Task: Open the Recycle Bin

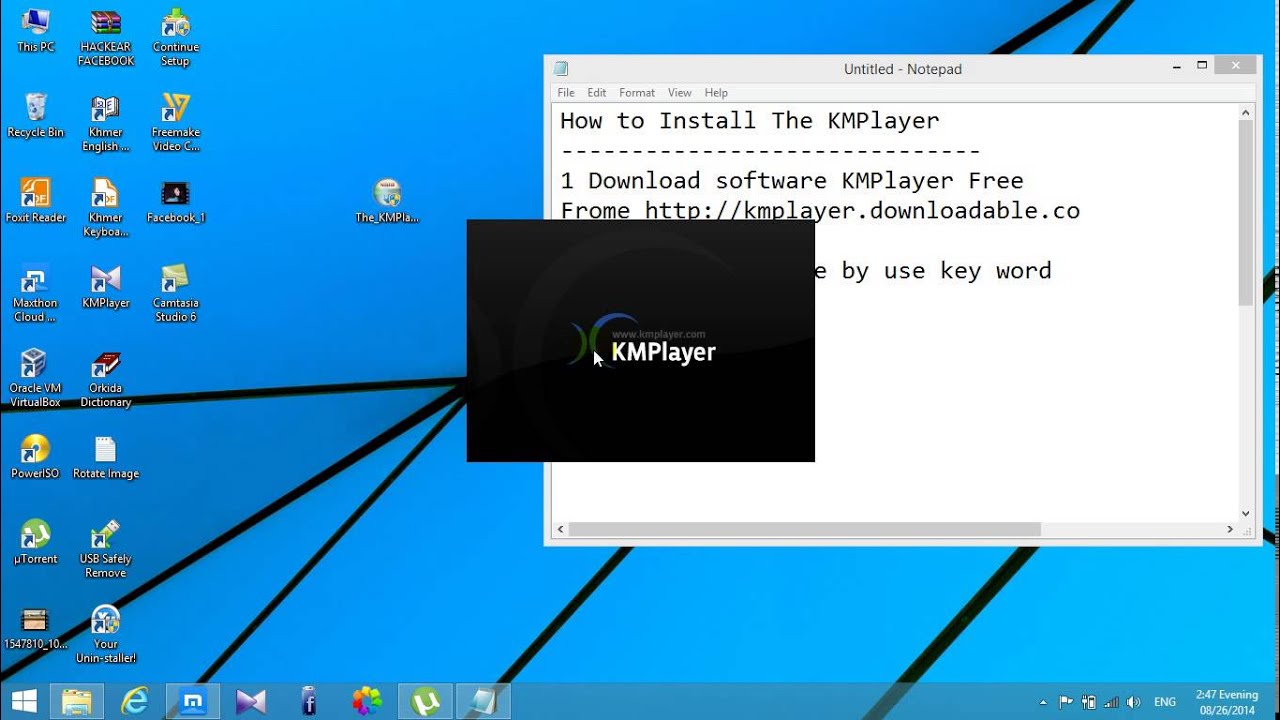Action: (x=35, y=115)
